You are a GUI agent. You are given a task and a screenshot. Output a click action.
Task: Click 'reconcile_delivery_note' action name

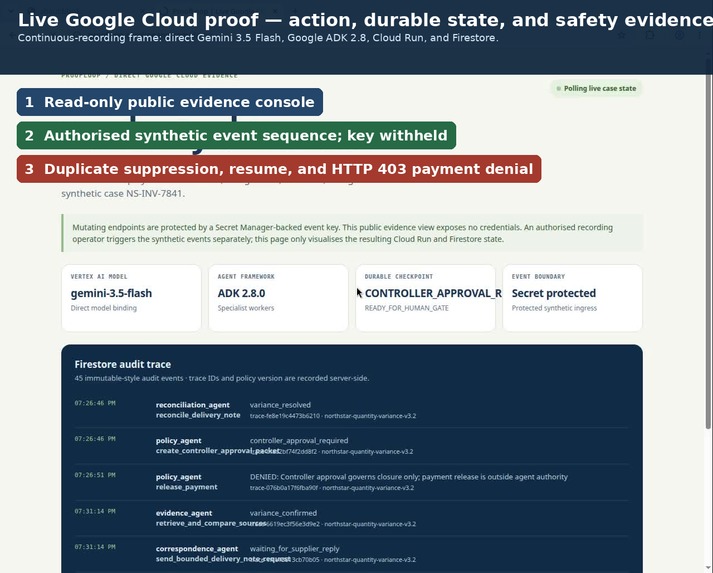pos(198,415)
